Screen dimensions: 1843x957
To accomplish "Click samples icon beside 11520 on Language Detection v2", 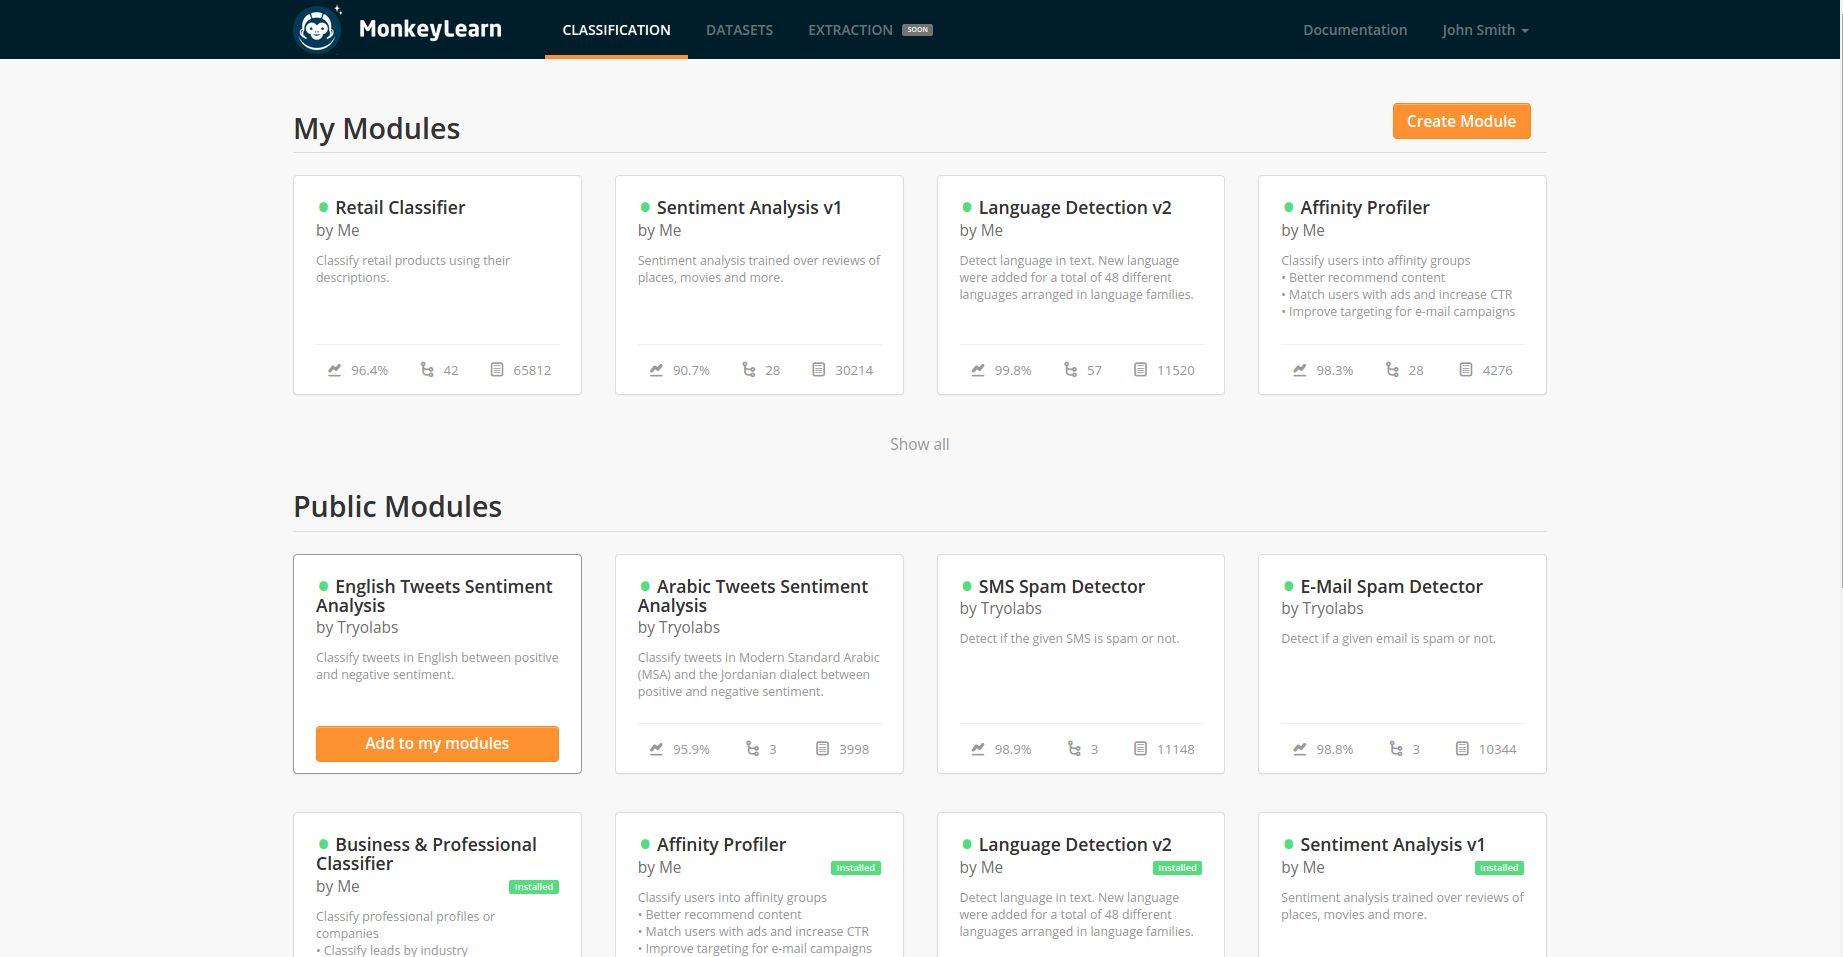I will (x=1141, y=370).
